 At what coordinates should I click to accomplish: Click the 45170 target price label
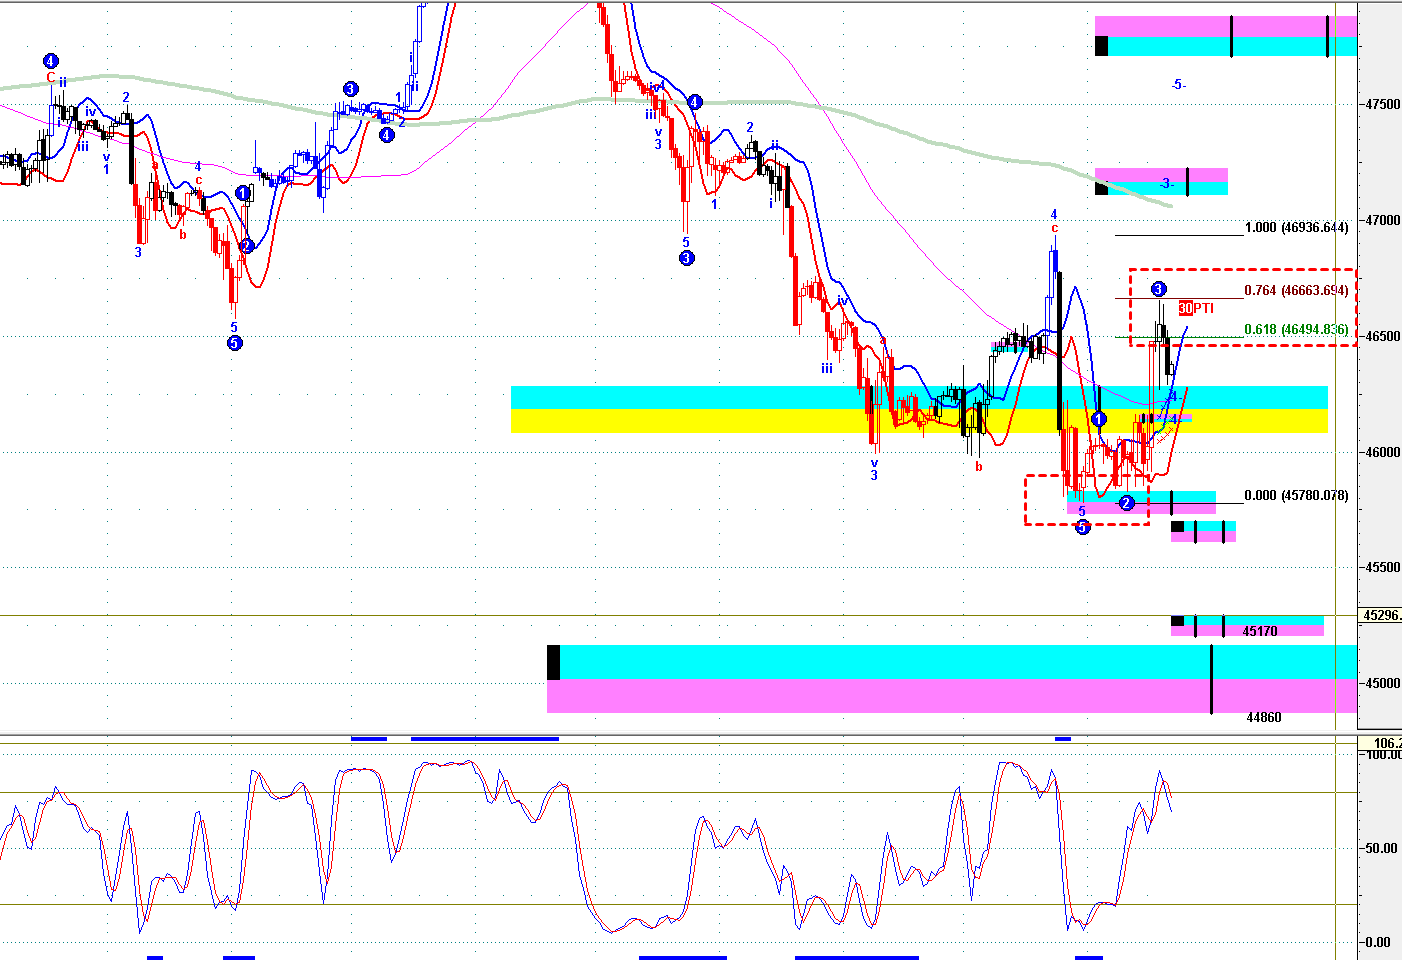tap(1260, 632)
